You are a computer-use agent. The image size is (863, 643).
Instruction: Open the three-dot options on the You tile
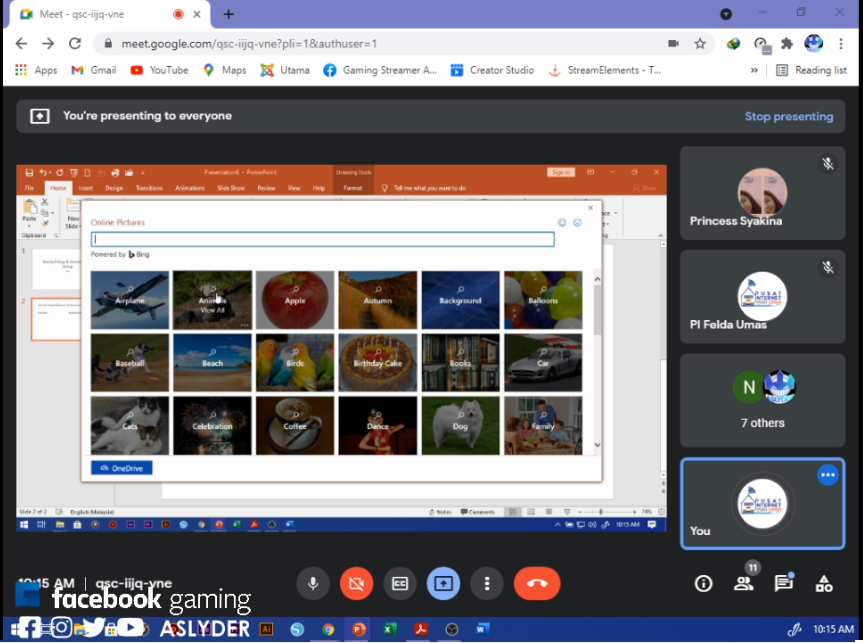click(827, 475)
